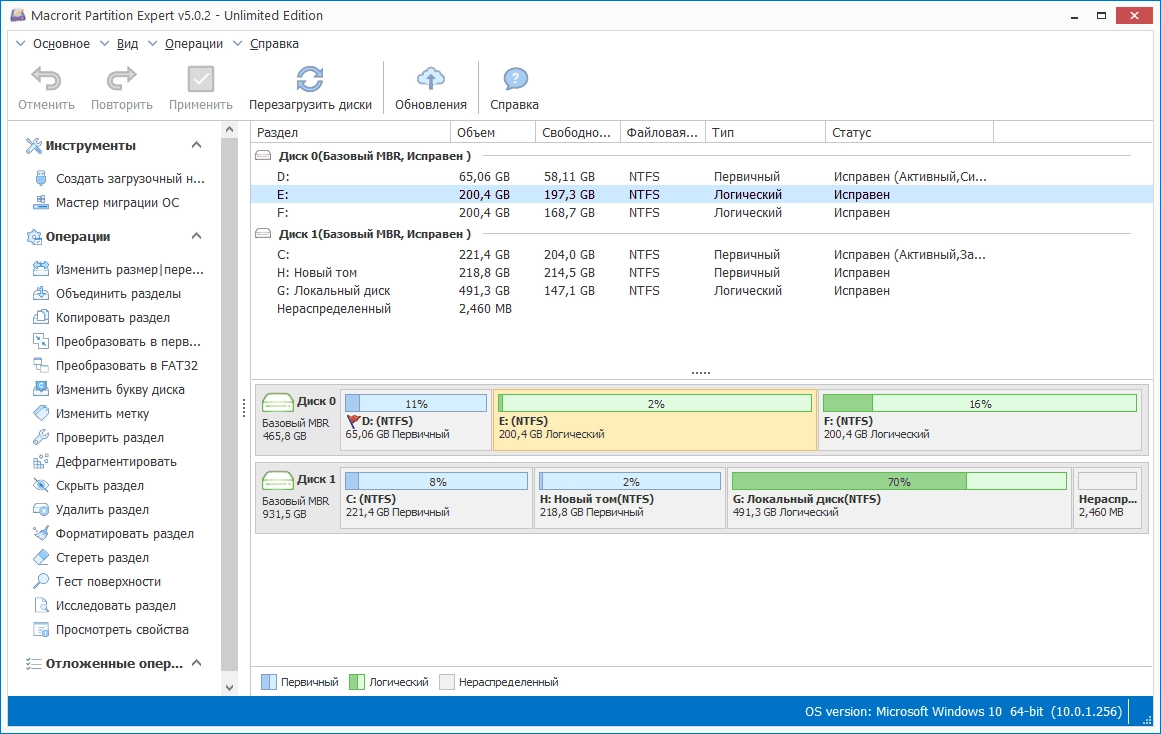Select Изменить размер|пере... operation

119,270
